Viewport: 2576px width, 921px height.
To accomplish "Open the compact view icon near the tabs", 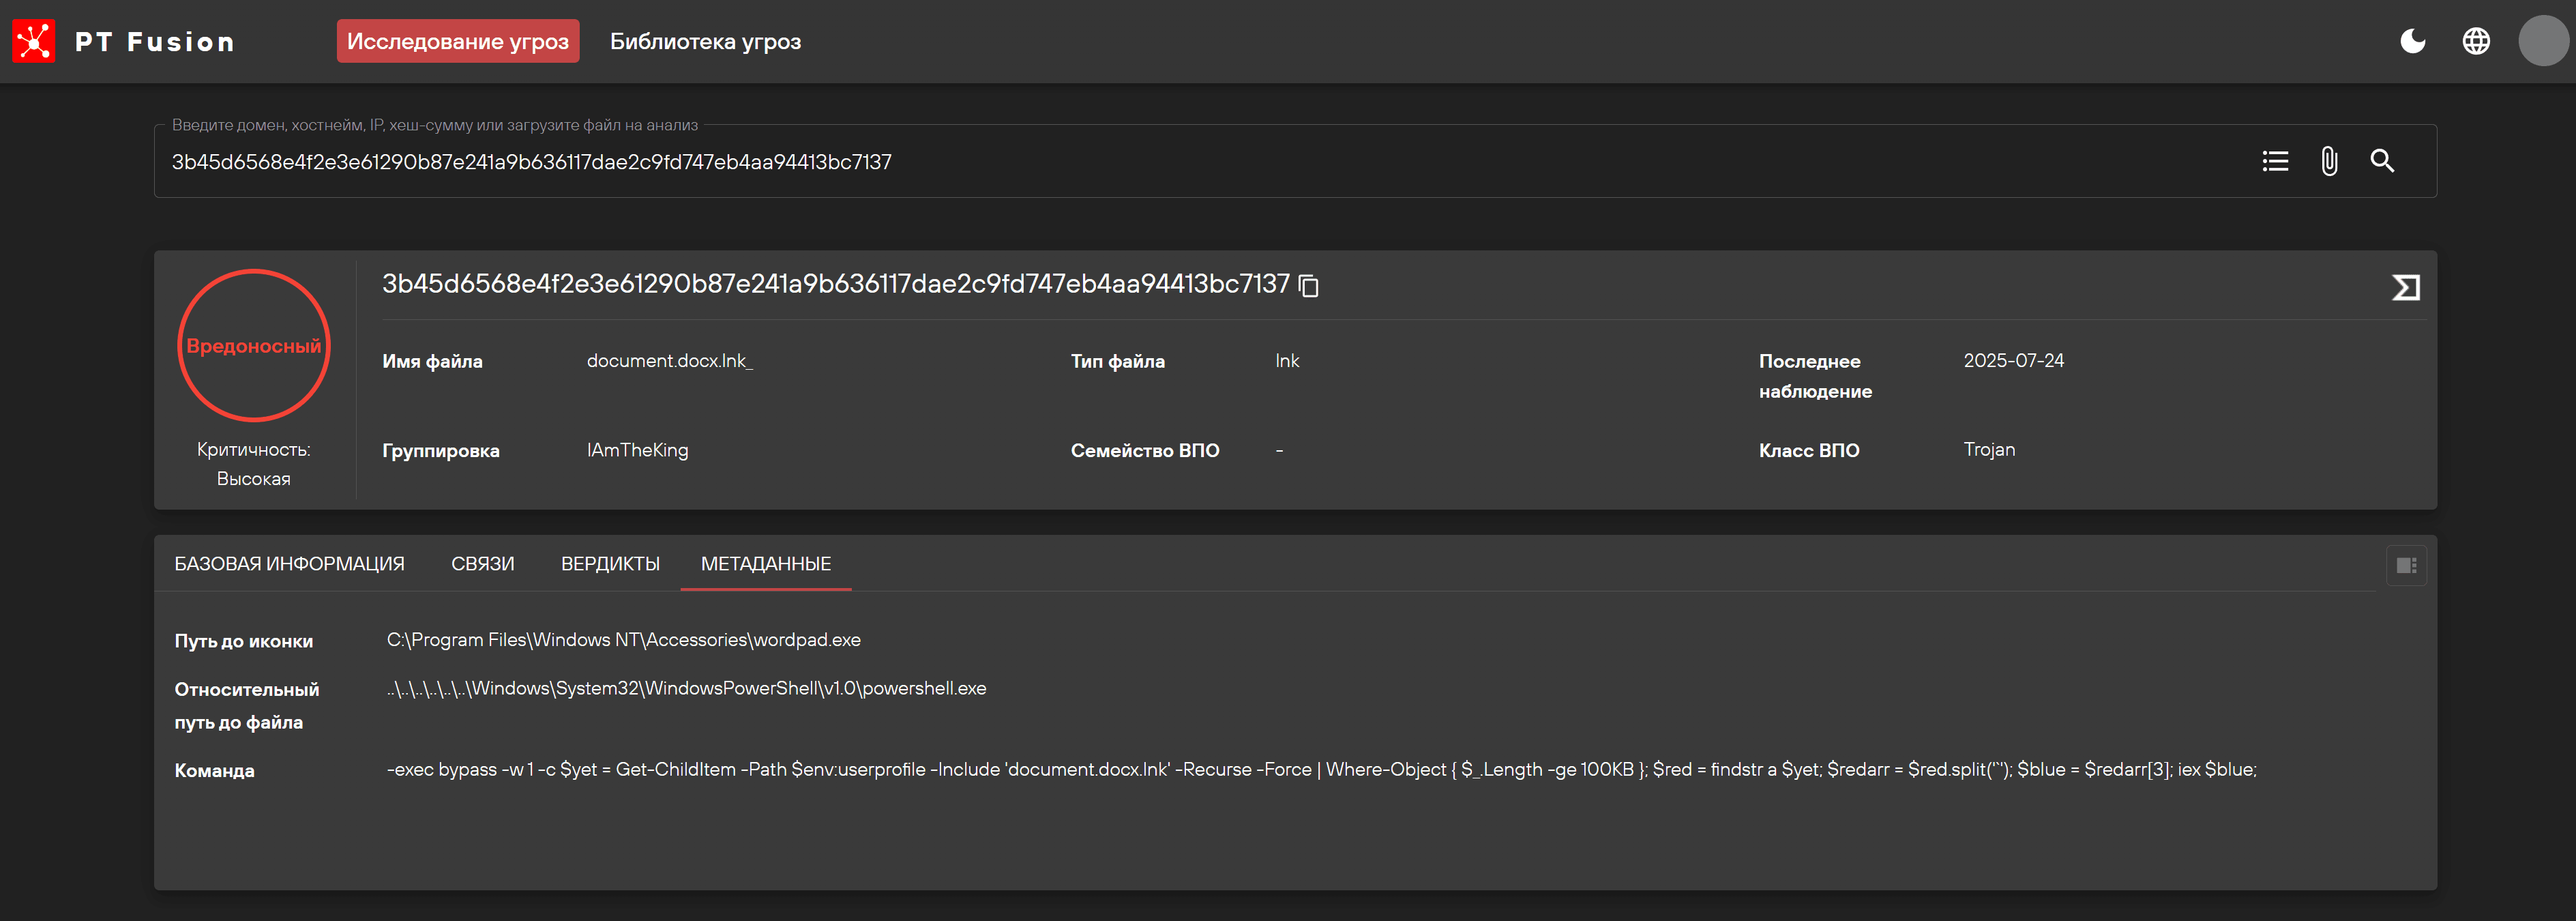I will point(2406,565).
